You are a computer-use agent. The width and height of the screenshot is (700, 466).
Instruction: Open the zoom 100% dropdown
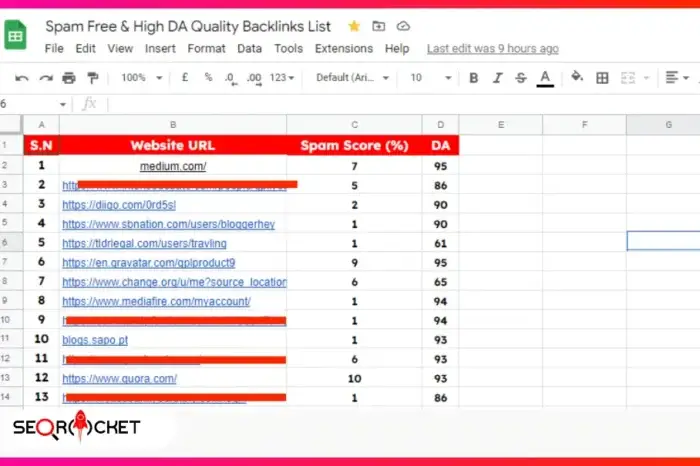(x=142, y=78)
